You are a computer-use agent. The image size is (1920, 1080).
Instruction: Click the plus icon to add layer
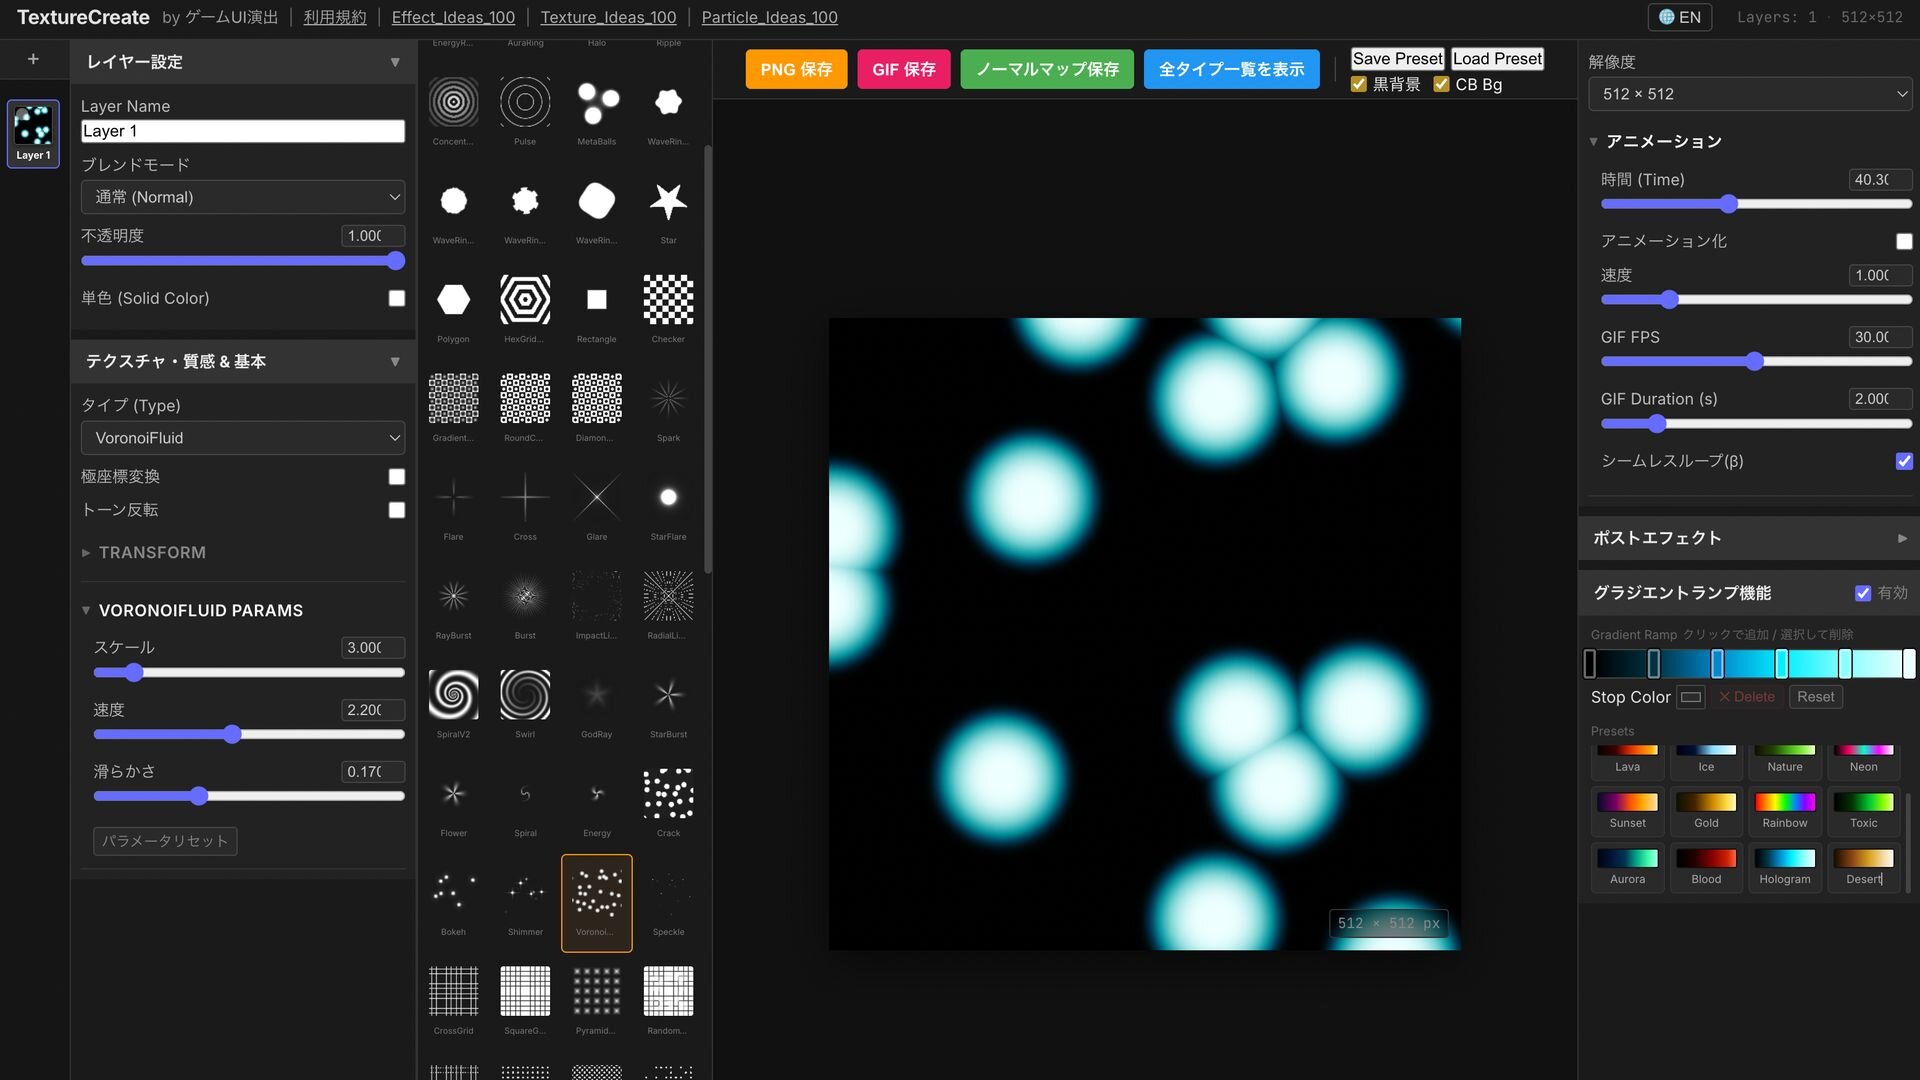click(33, 60)
